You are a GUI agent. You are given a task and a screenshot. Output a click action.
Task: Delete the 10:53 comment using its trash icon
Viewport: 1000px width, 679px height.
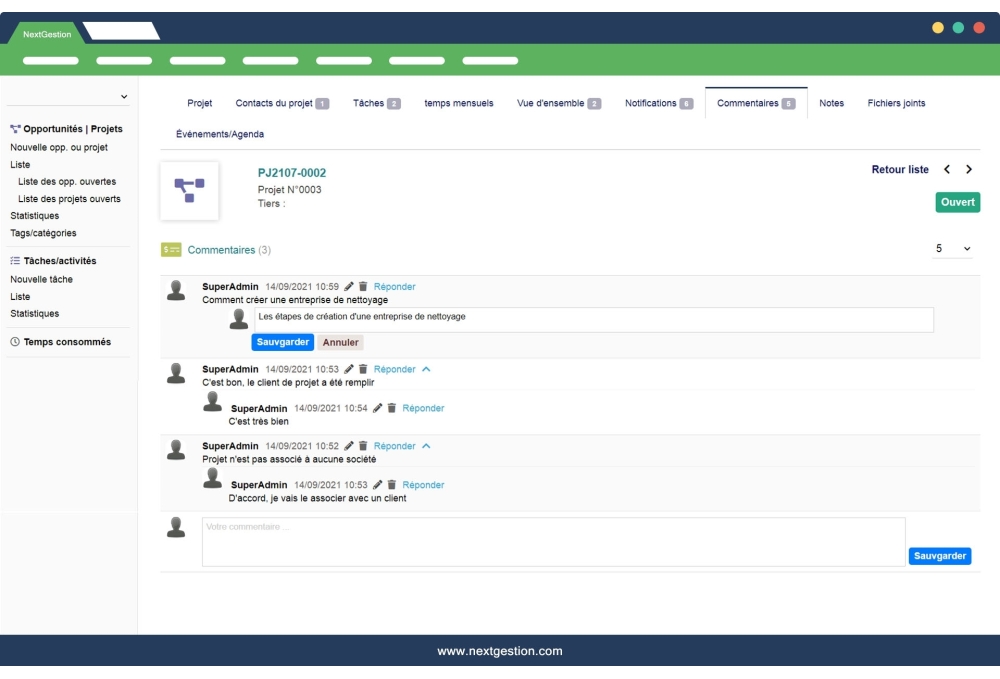tap(363, 369)
